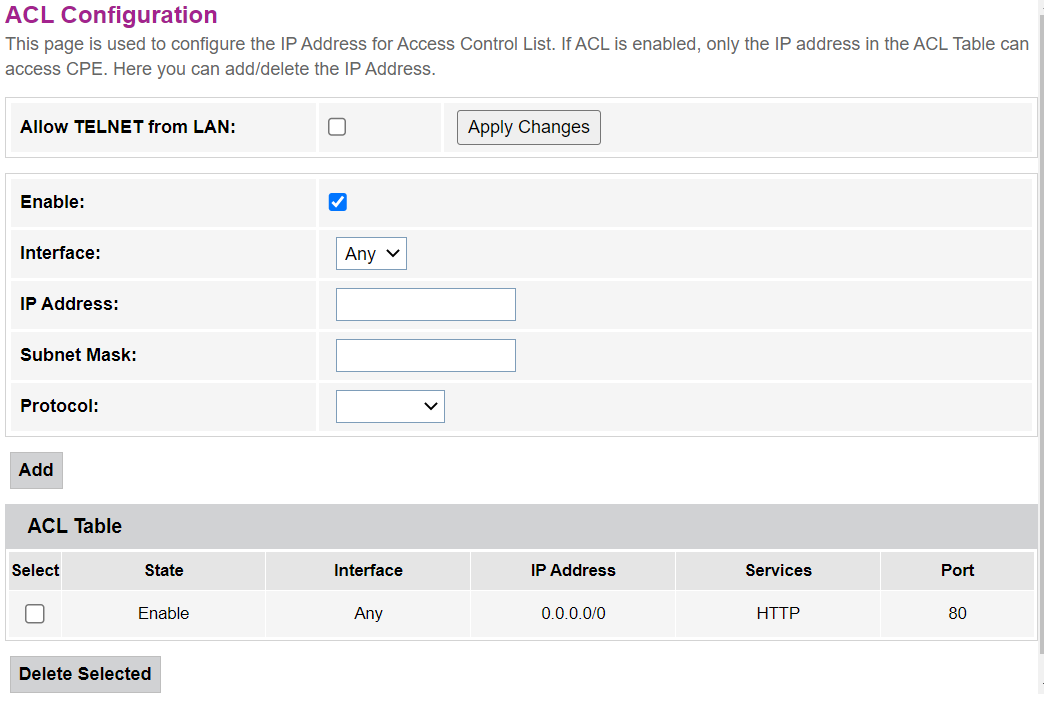Click the Services column header
This screenshot has width=1044, height=704.
[778, 570]
